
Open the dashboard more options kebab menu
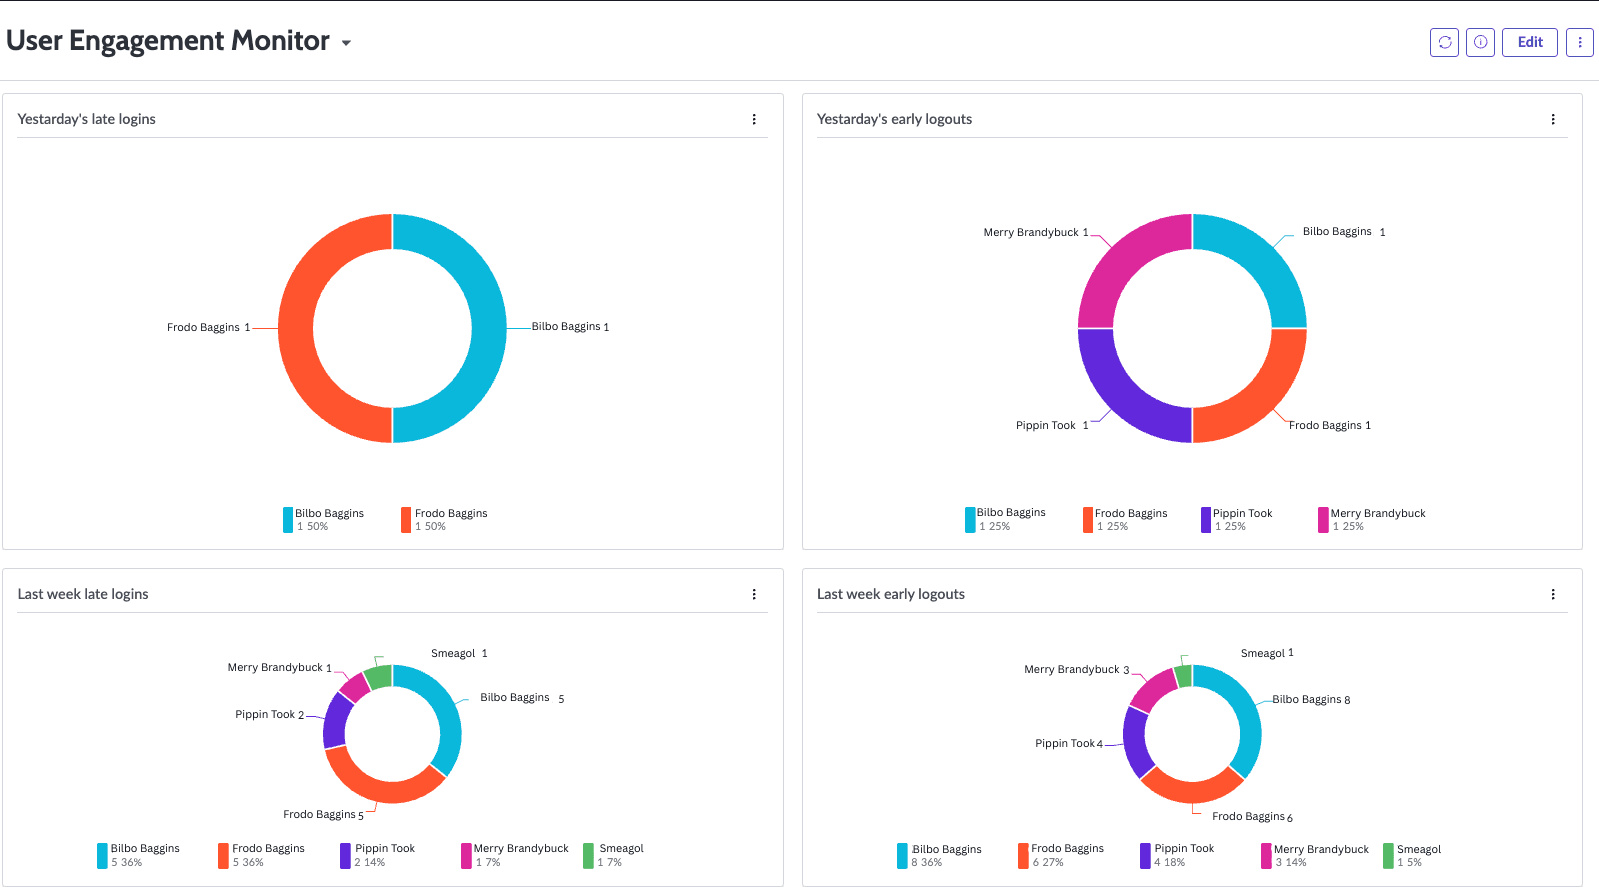click(x=1579, y=42)
